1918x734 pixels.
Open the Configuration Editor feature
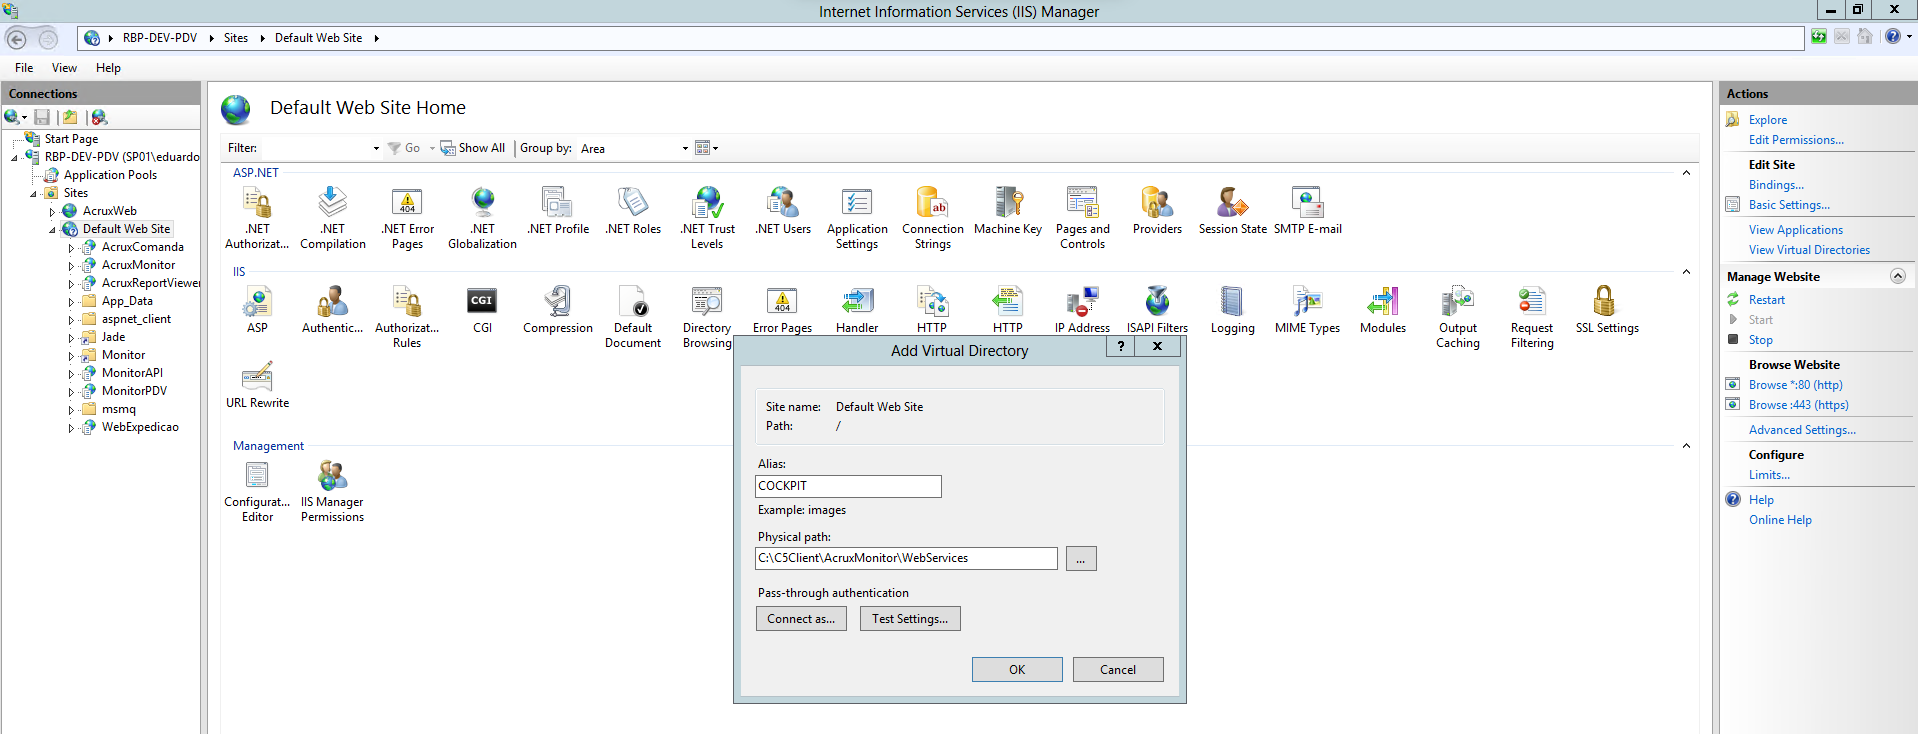257,491
